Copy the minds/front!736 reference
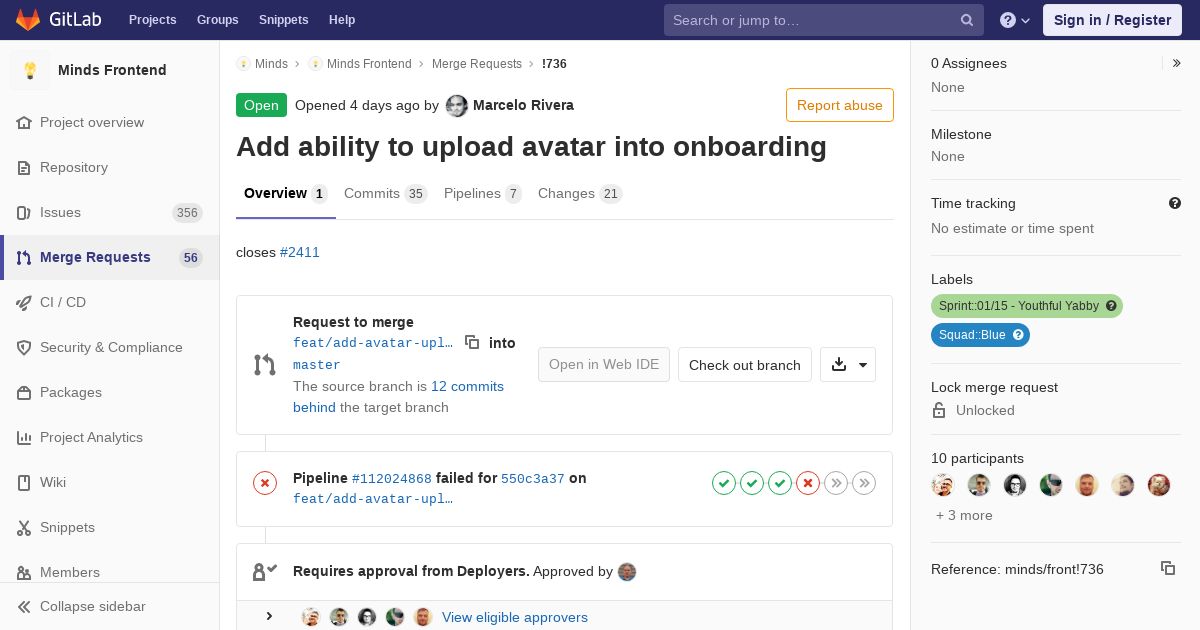 pyautogui.click(x=1168, y=568)
